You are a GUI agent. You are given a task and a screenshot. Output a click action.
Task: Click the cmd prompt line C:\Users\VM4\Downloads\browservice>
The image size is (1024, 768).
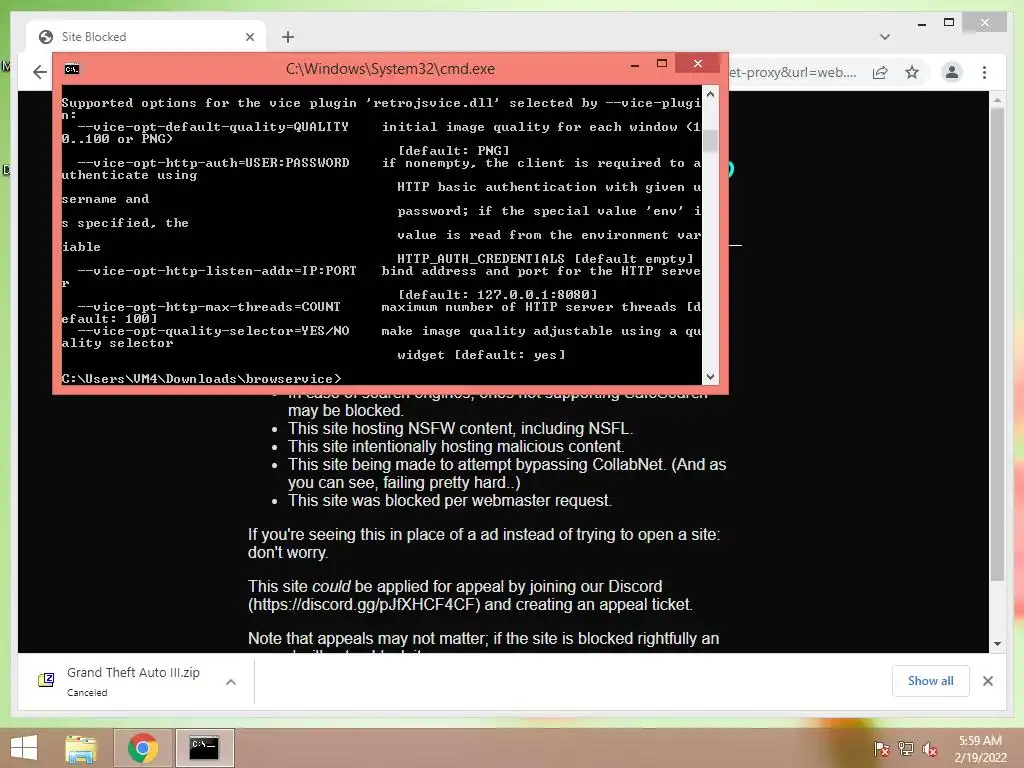pyautogui.click(x=201, y=379)
